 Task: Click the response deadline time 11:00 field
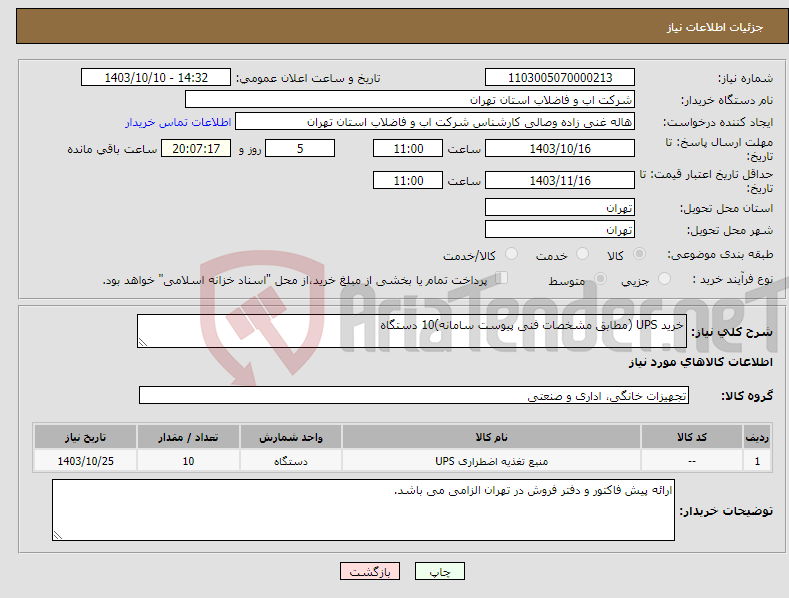click(408, 148)
